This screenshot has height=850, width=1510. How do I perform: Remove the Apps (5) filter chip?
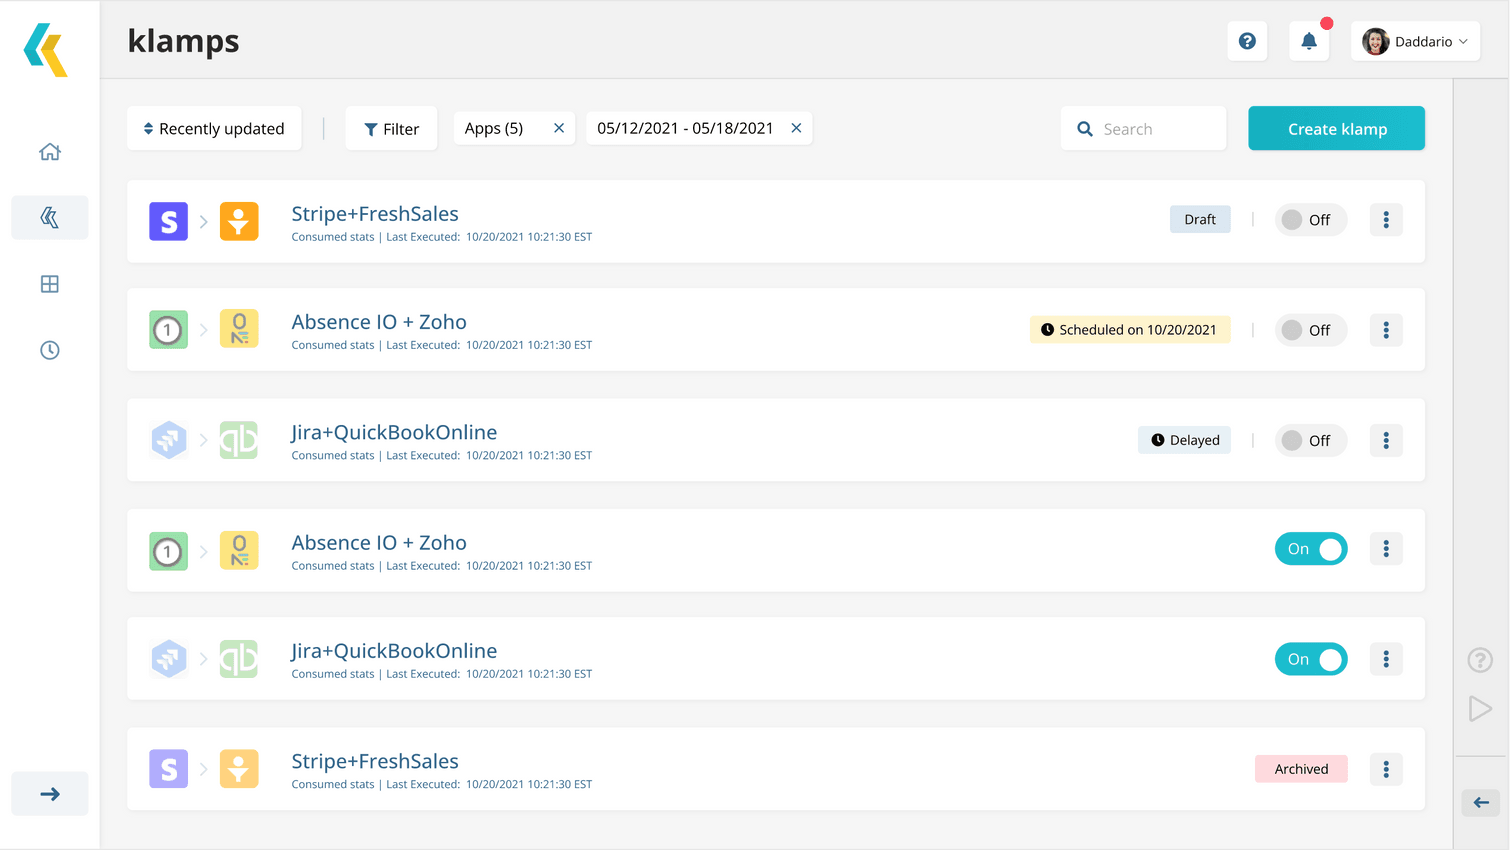click(x=559, y=128)
